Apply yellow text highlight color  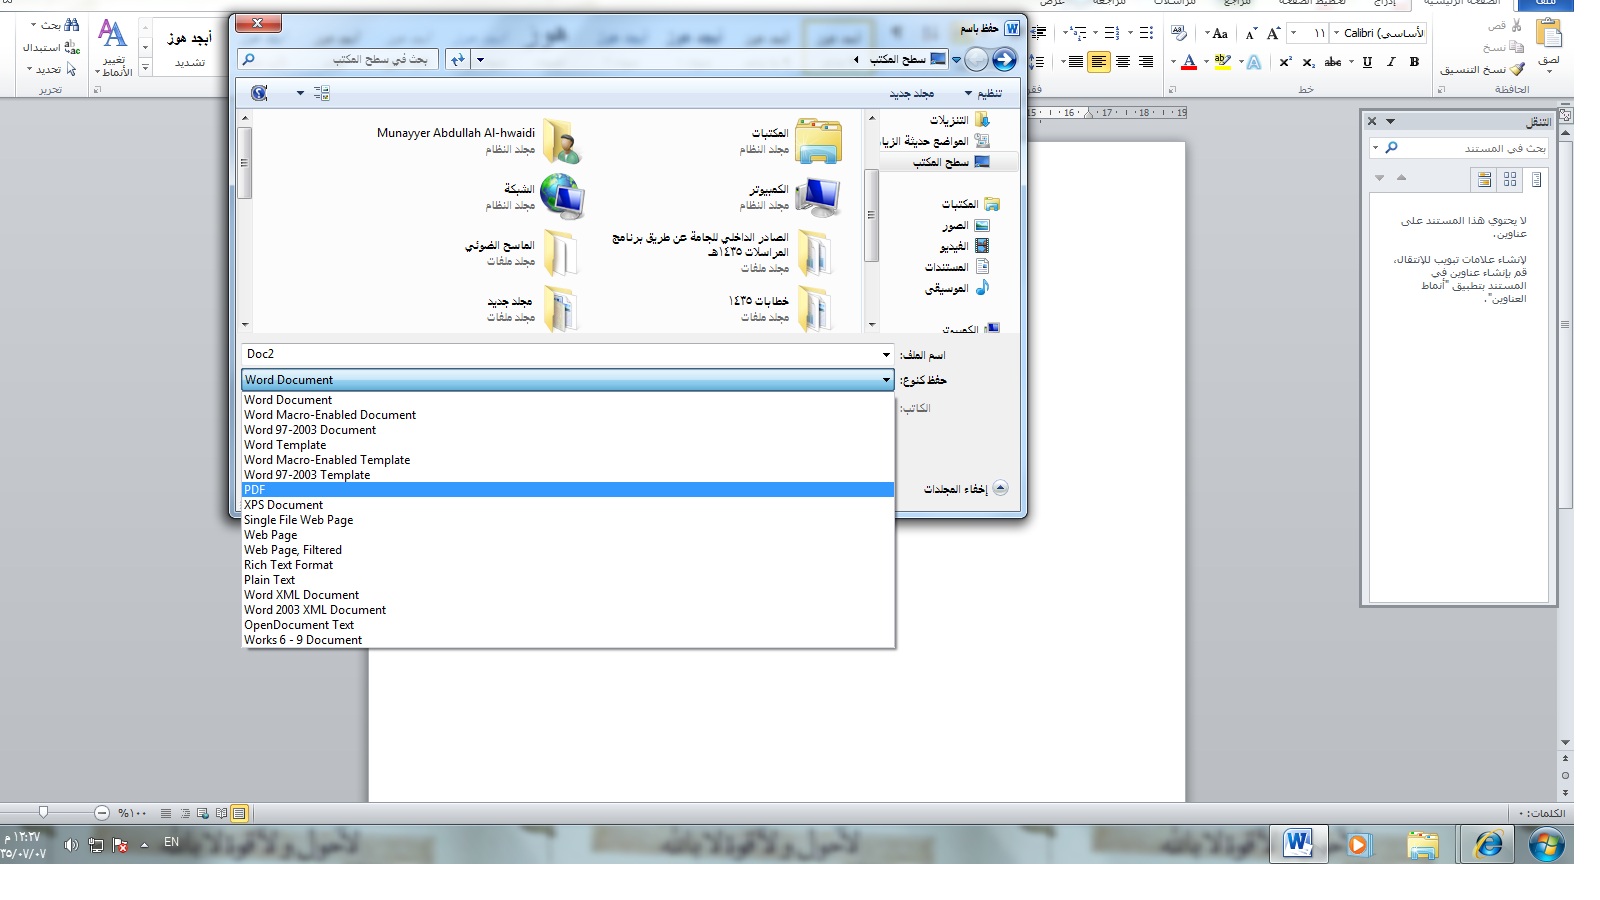point(1223,62)
